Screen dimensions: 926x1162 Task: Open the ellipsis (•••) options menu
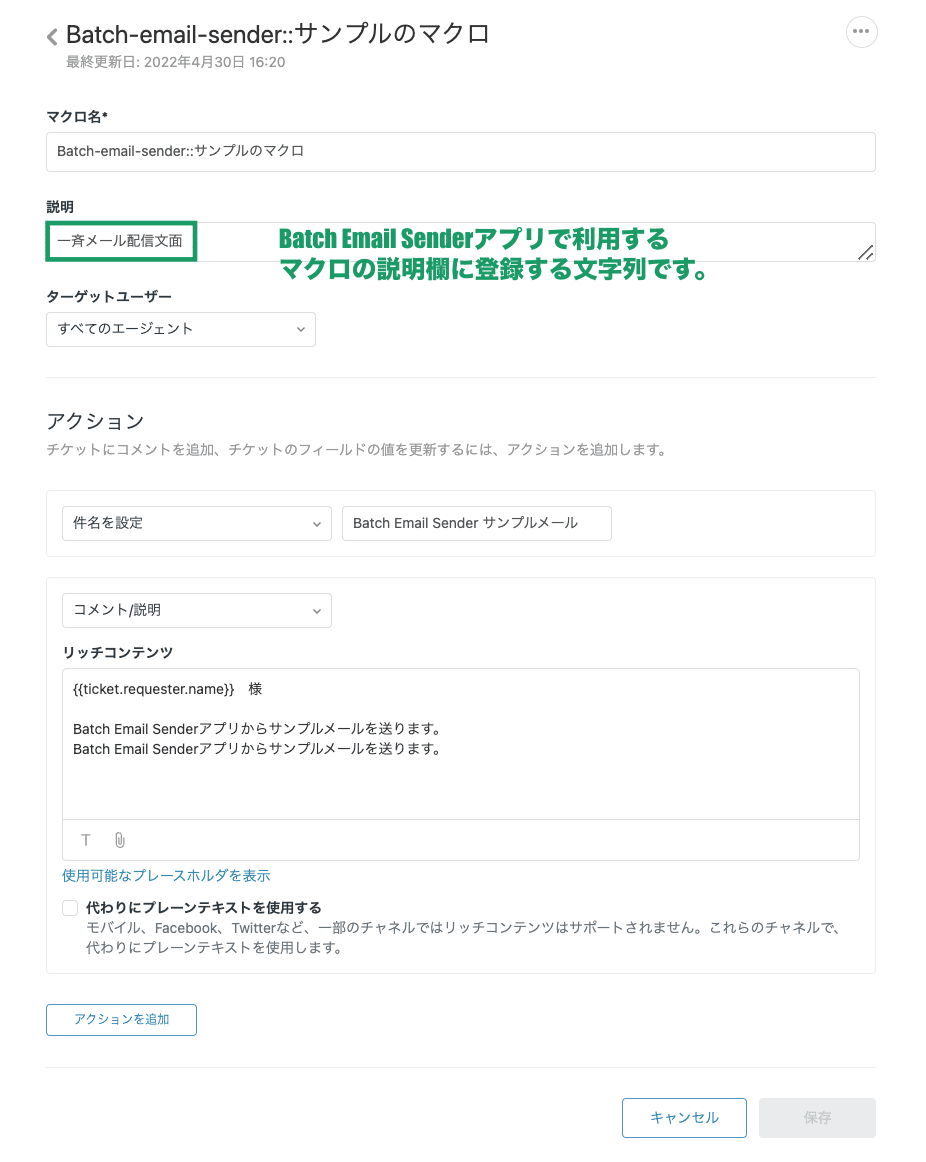[x=861, y=31]
